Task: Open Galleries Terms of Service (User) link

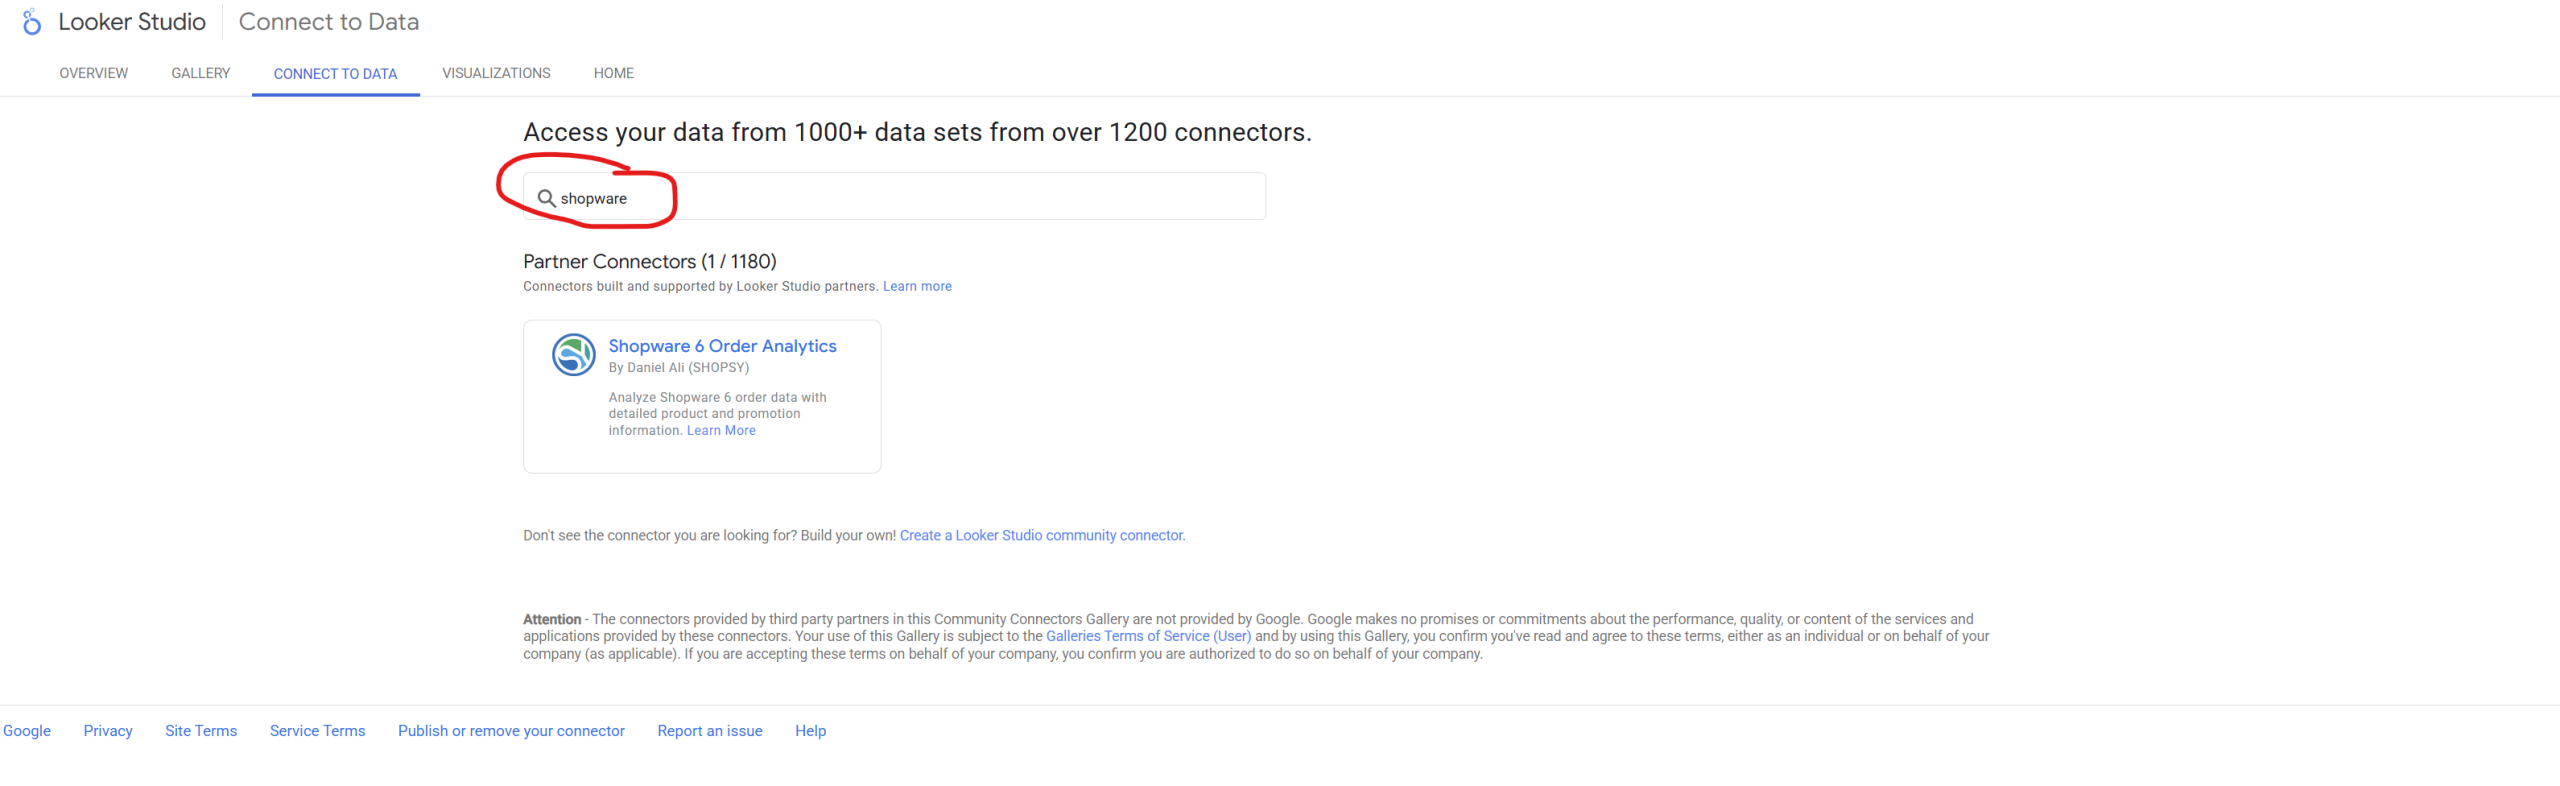Action: pyautogui.click(x=1148, y=637)
